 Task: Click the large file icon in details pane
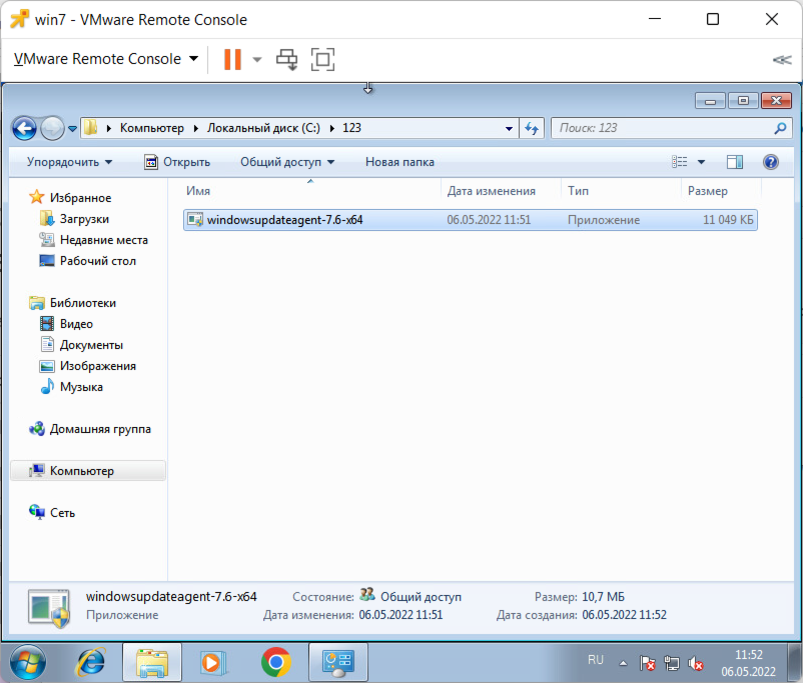pyautogui.click(x=49, y=608)
